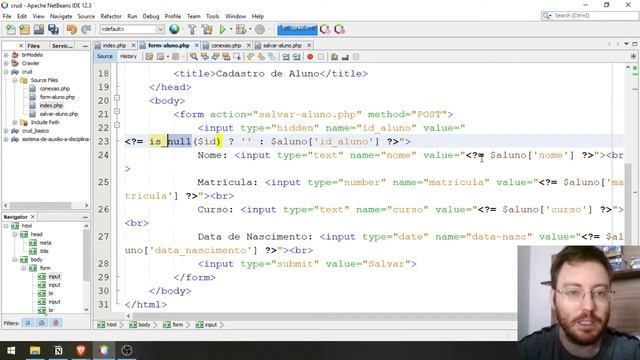640x360 pixels.
Task: Click the first profiler snapshot icon after the memory bar
Action: (x=325, y=29)
